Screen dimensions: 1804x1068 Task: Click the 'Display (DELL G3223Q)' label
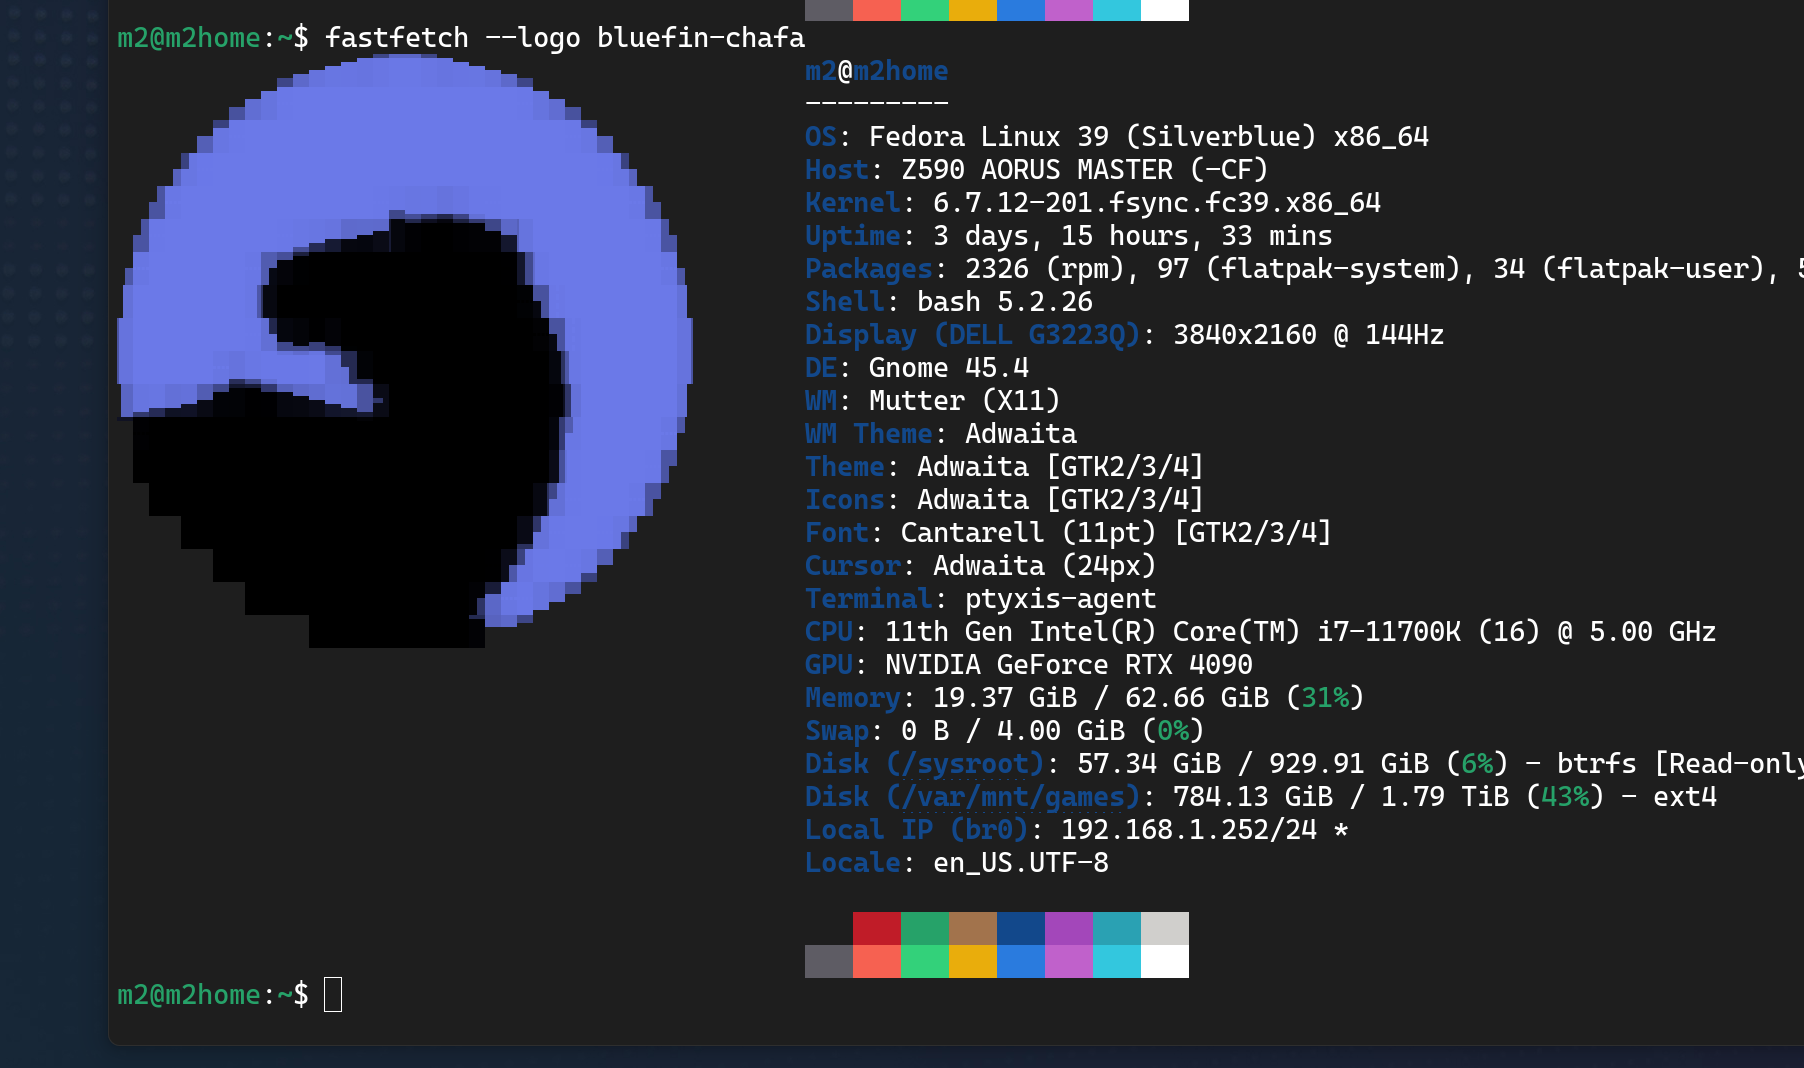pos(973,335)
